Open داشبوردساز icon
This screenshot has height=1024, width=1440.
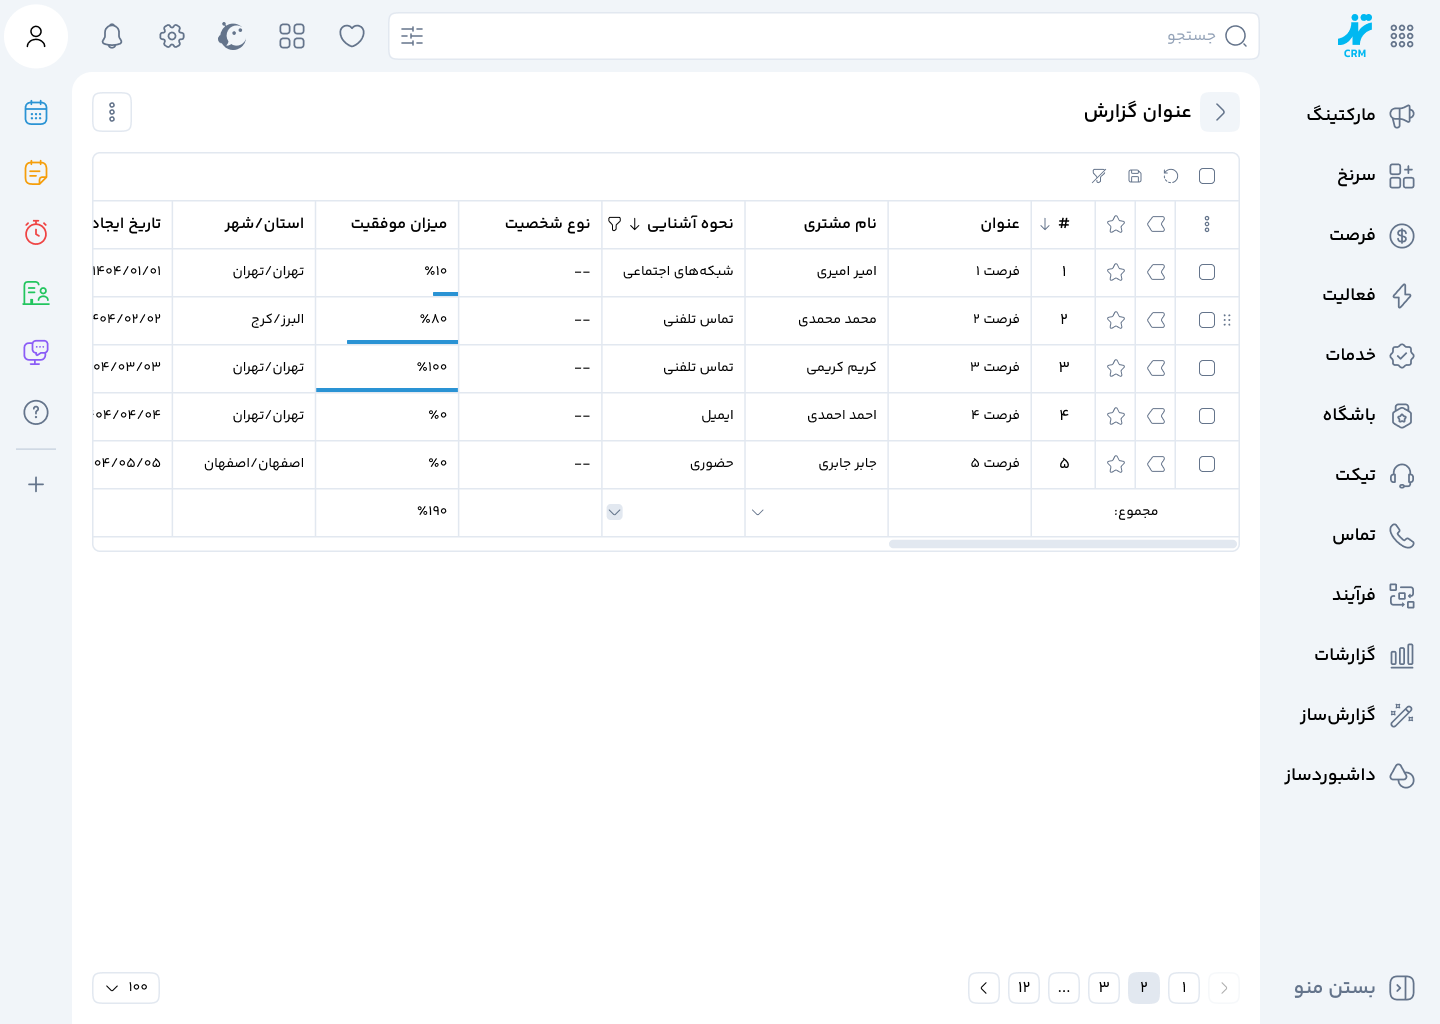pos(1402,776)
